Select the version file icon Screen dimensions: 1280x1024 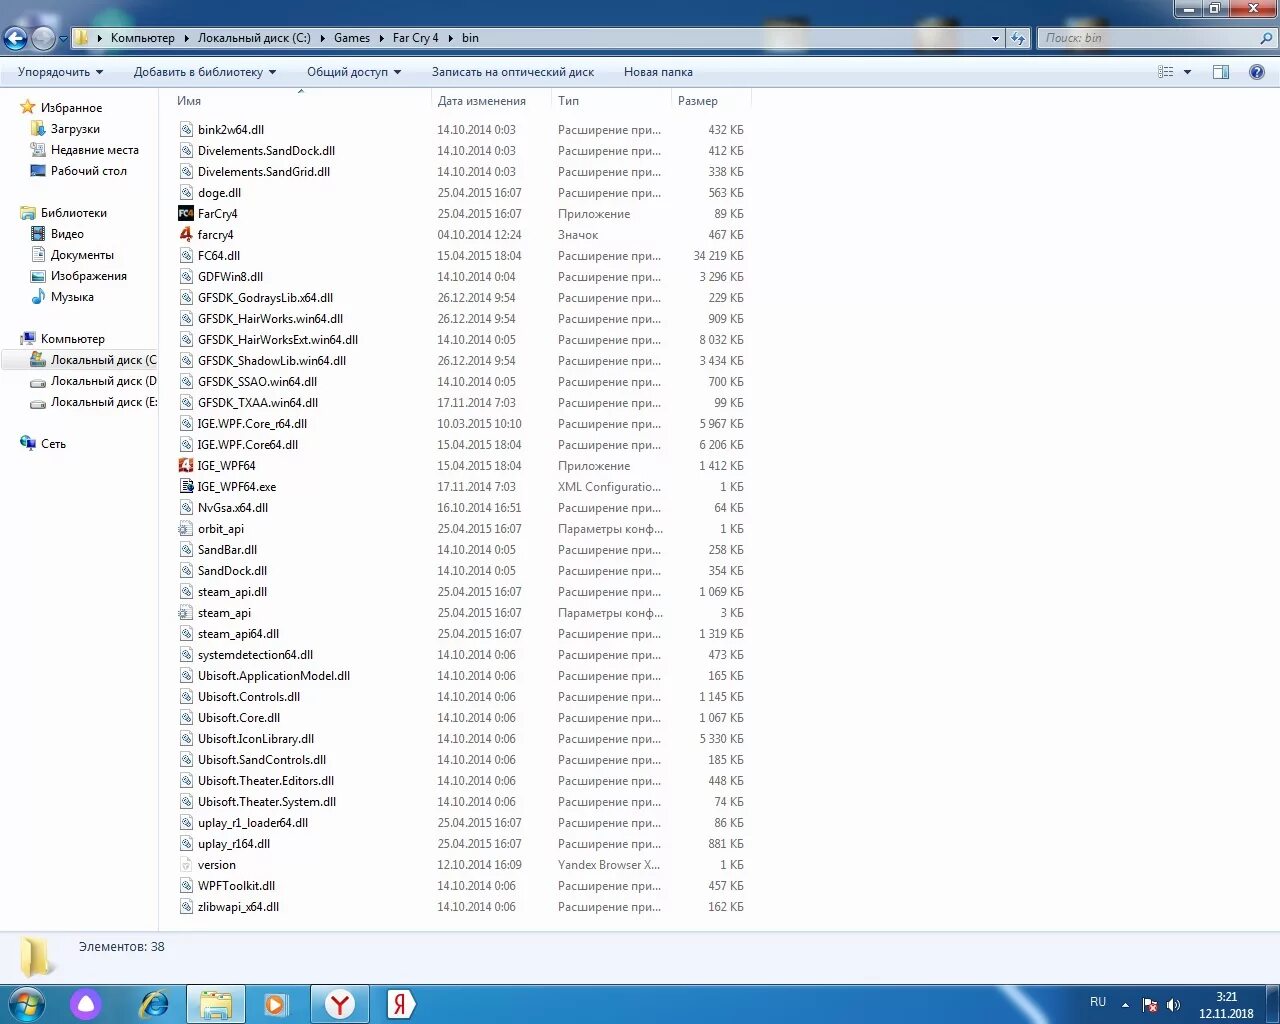[186, 865]
